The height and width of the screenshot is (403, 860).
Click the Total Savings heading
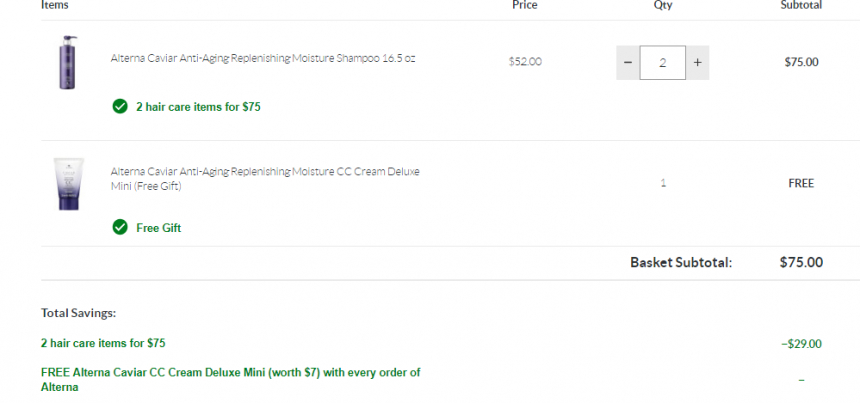pyautogui.click(x=78, y=313)
